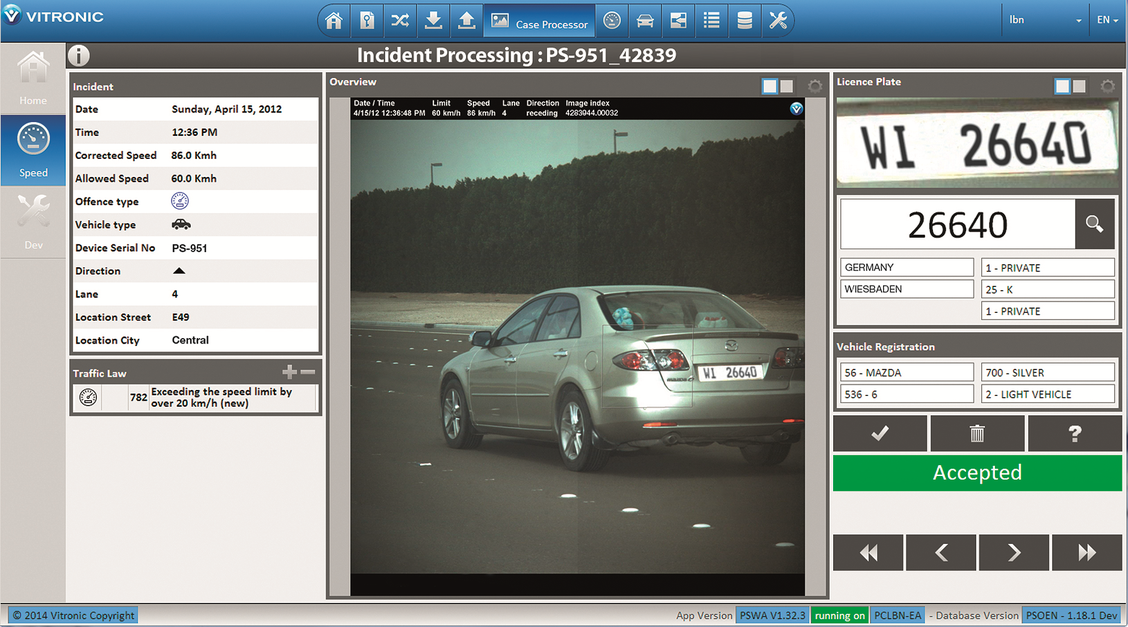Screen dimensions: 1128x627
Task: Click the info icon beside incident title
Action: coord(78,55)
